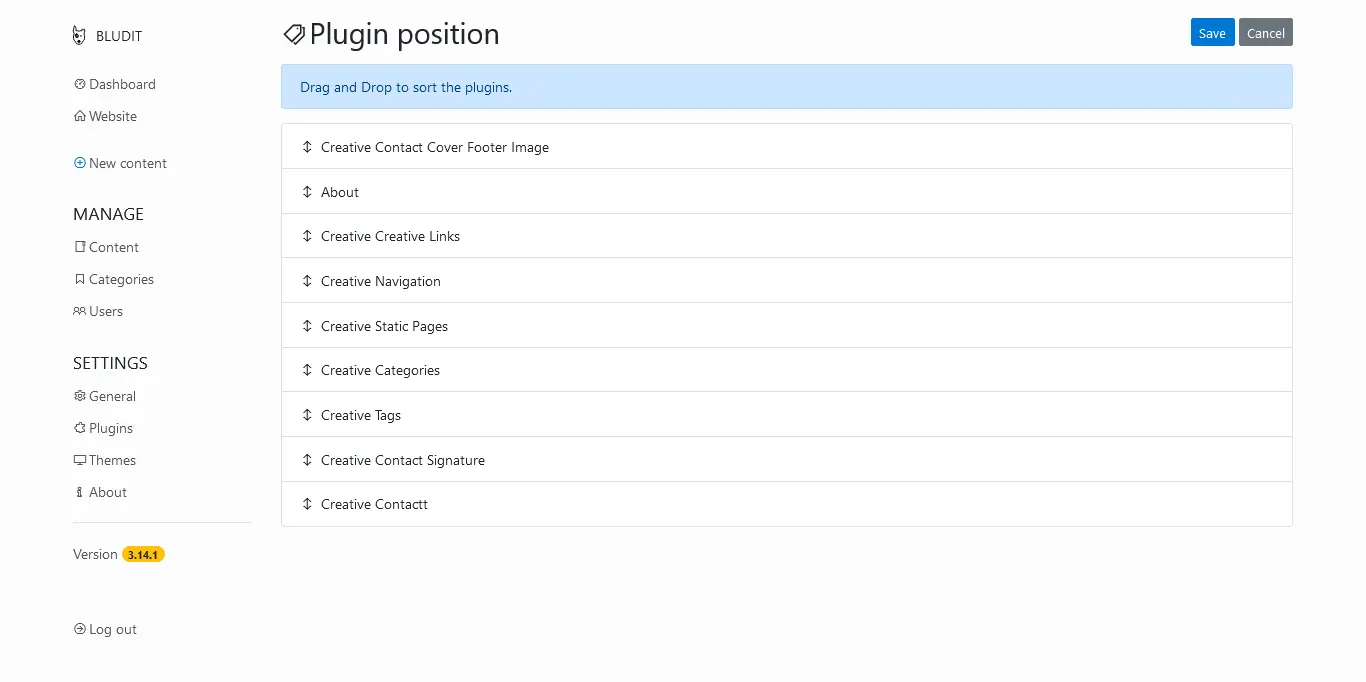Select the Creative Contact Signature row

[x=402, y=460]
